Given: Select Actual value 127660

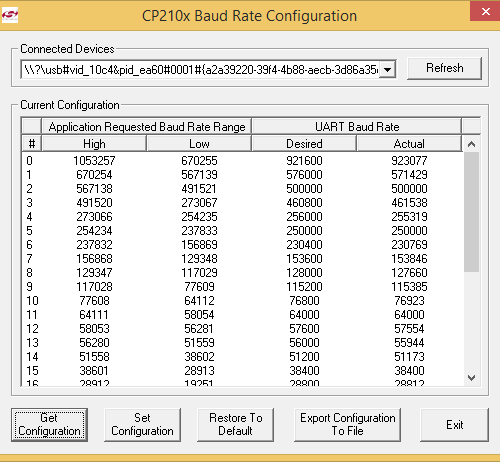Looking at the screenshot, I should 409,273.
